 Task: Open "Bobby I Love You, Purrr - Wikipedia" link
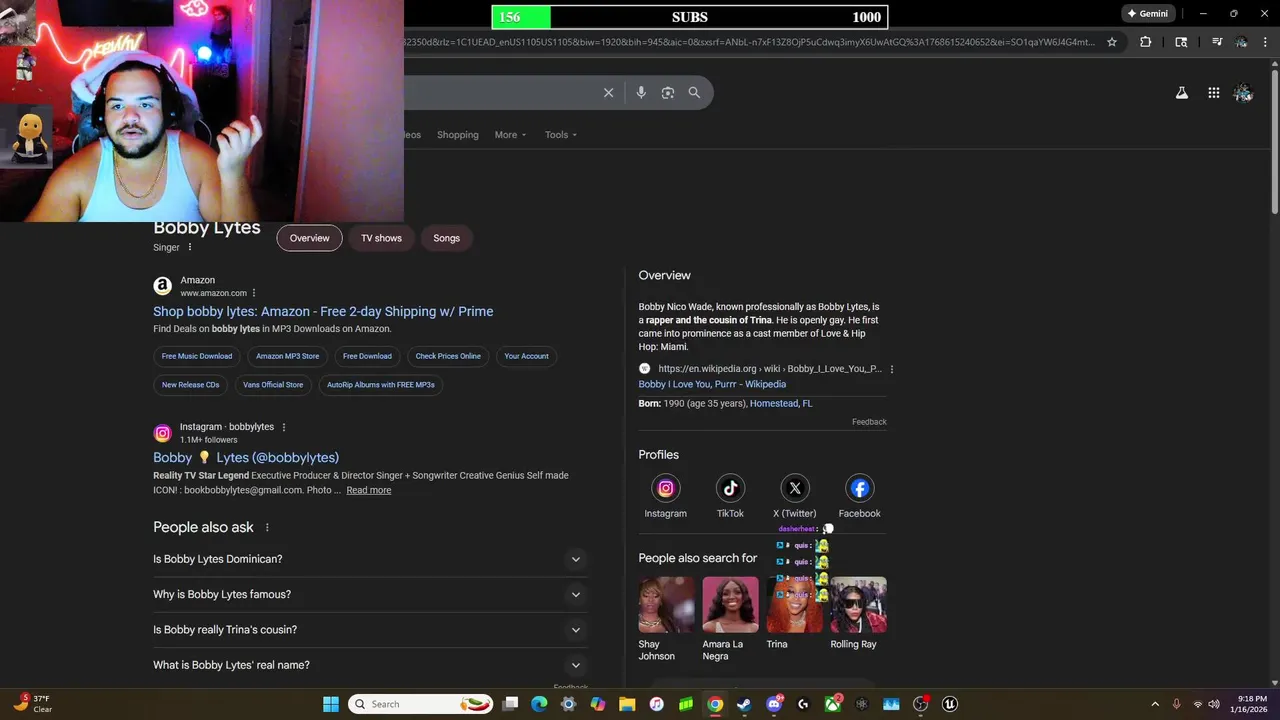pos(712,384)
